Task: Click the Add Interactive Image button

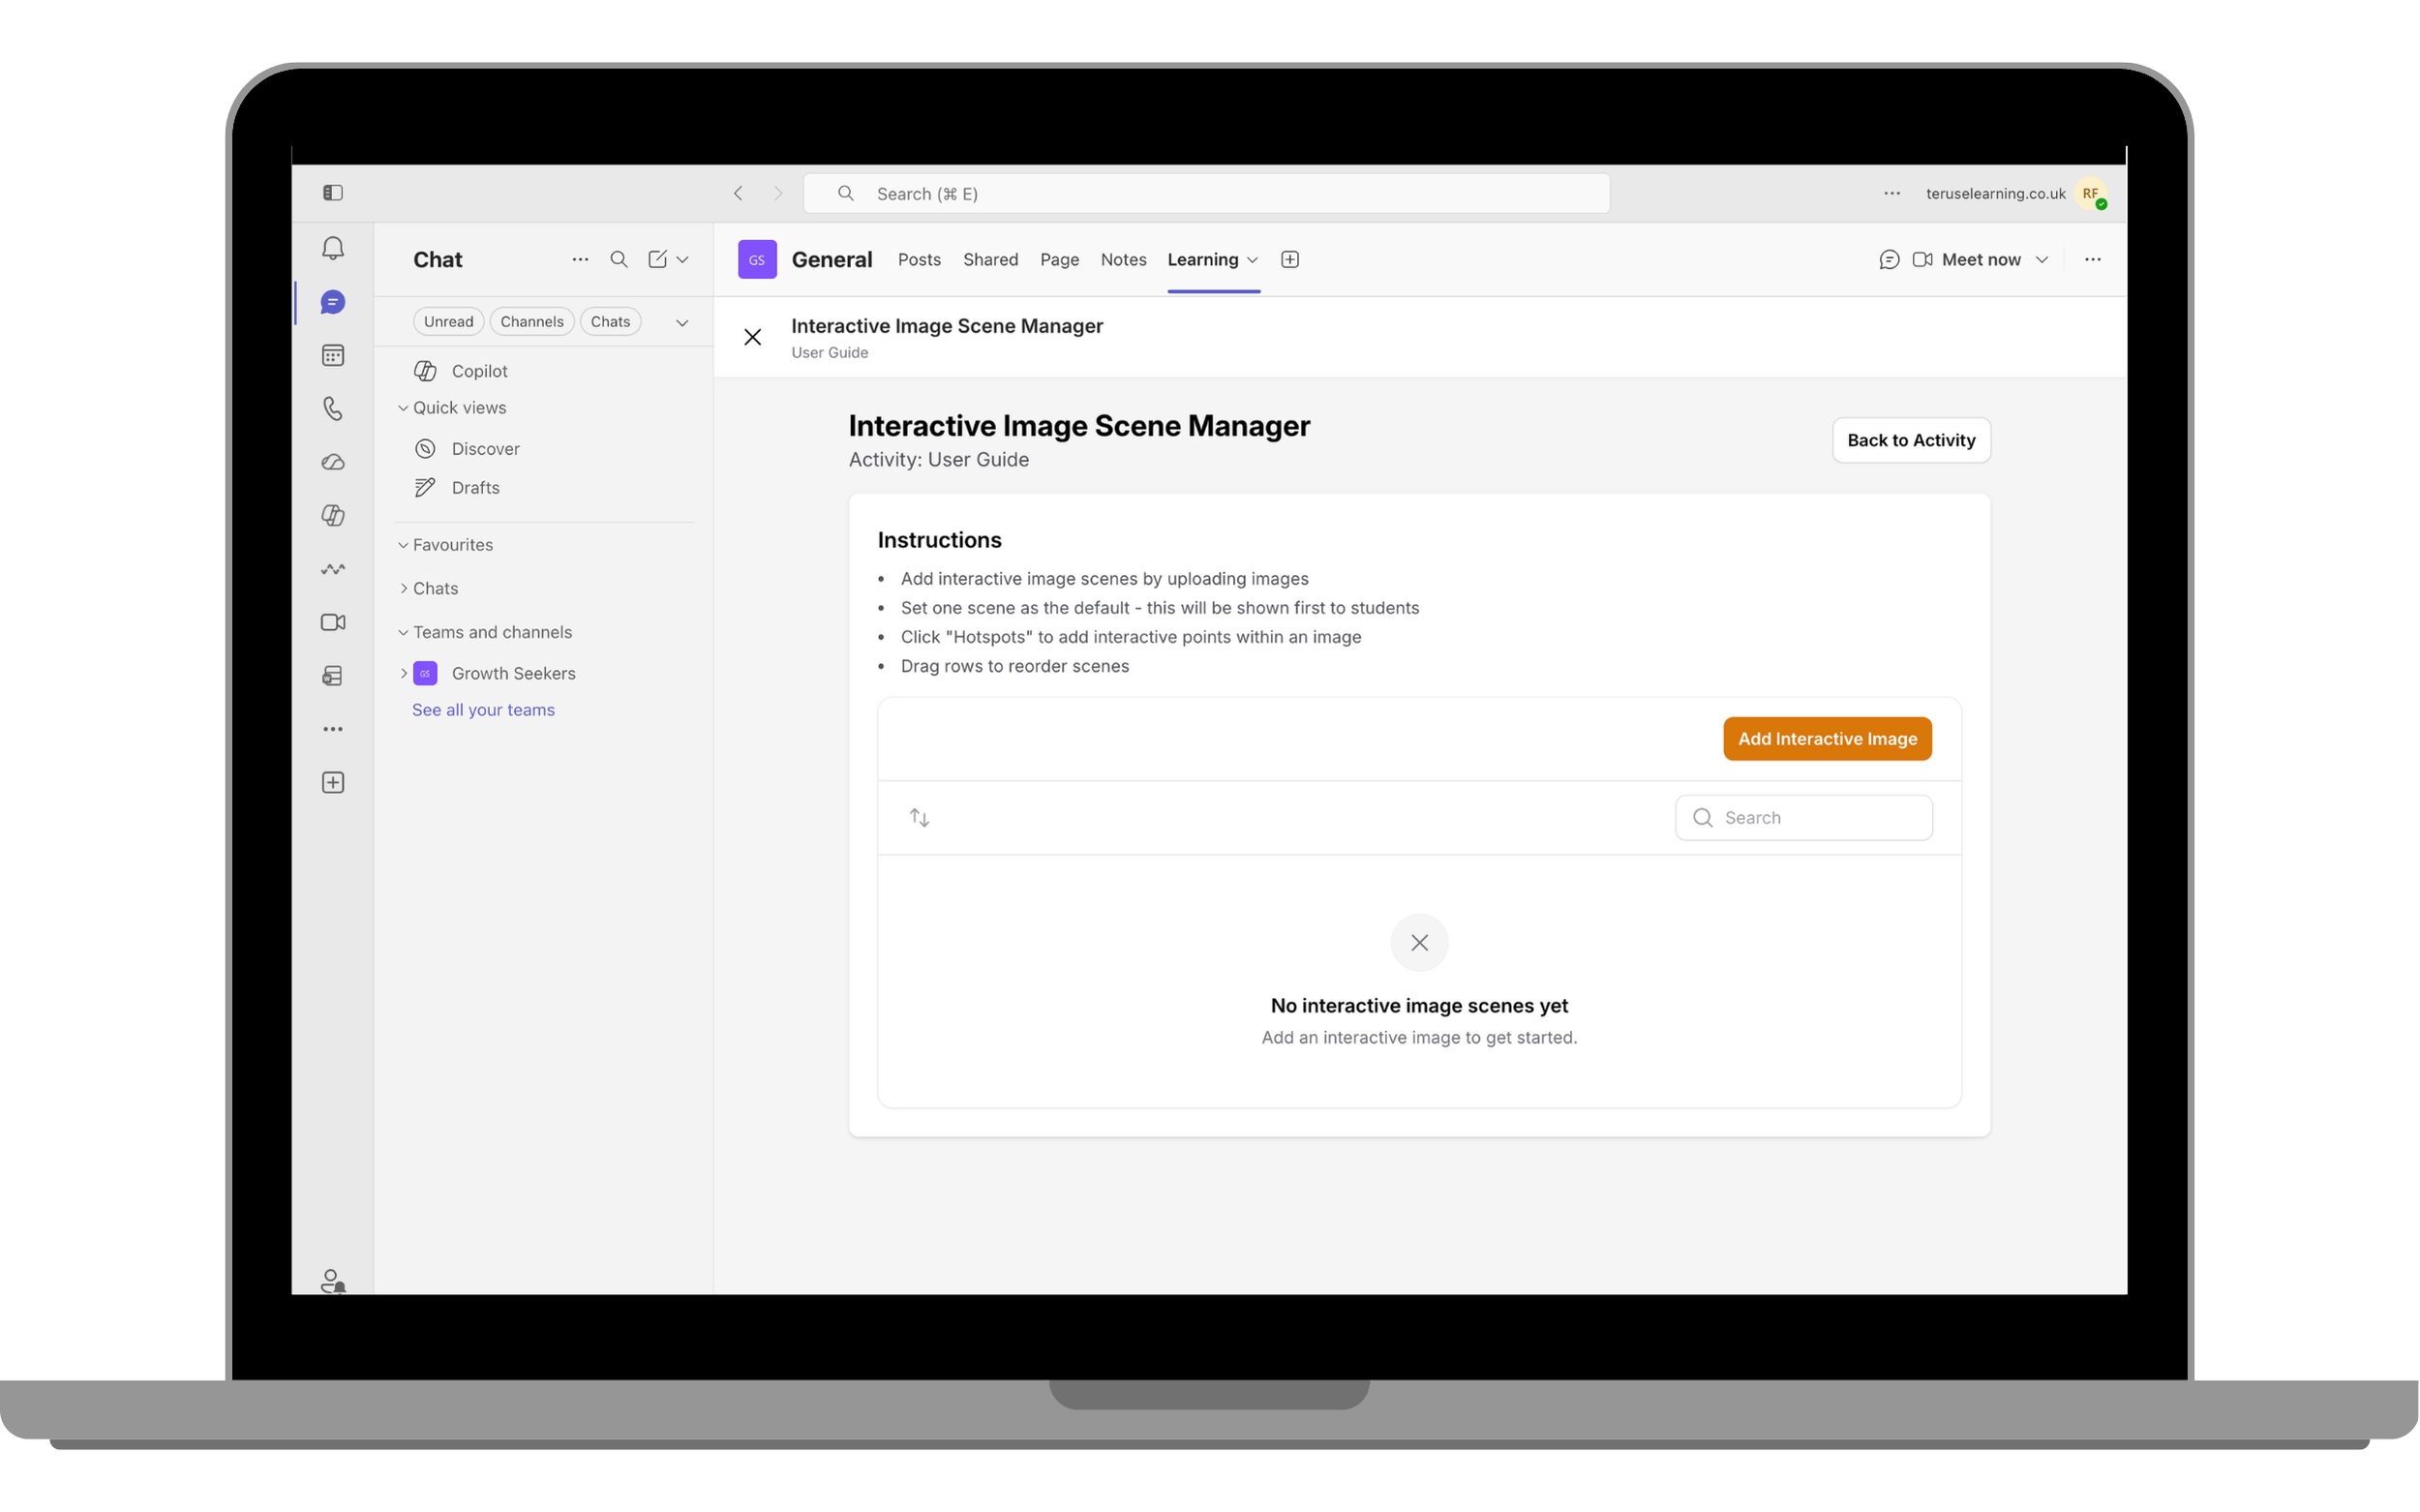Action: tap(1827, 738)
